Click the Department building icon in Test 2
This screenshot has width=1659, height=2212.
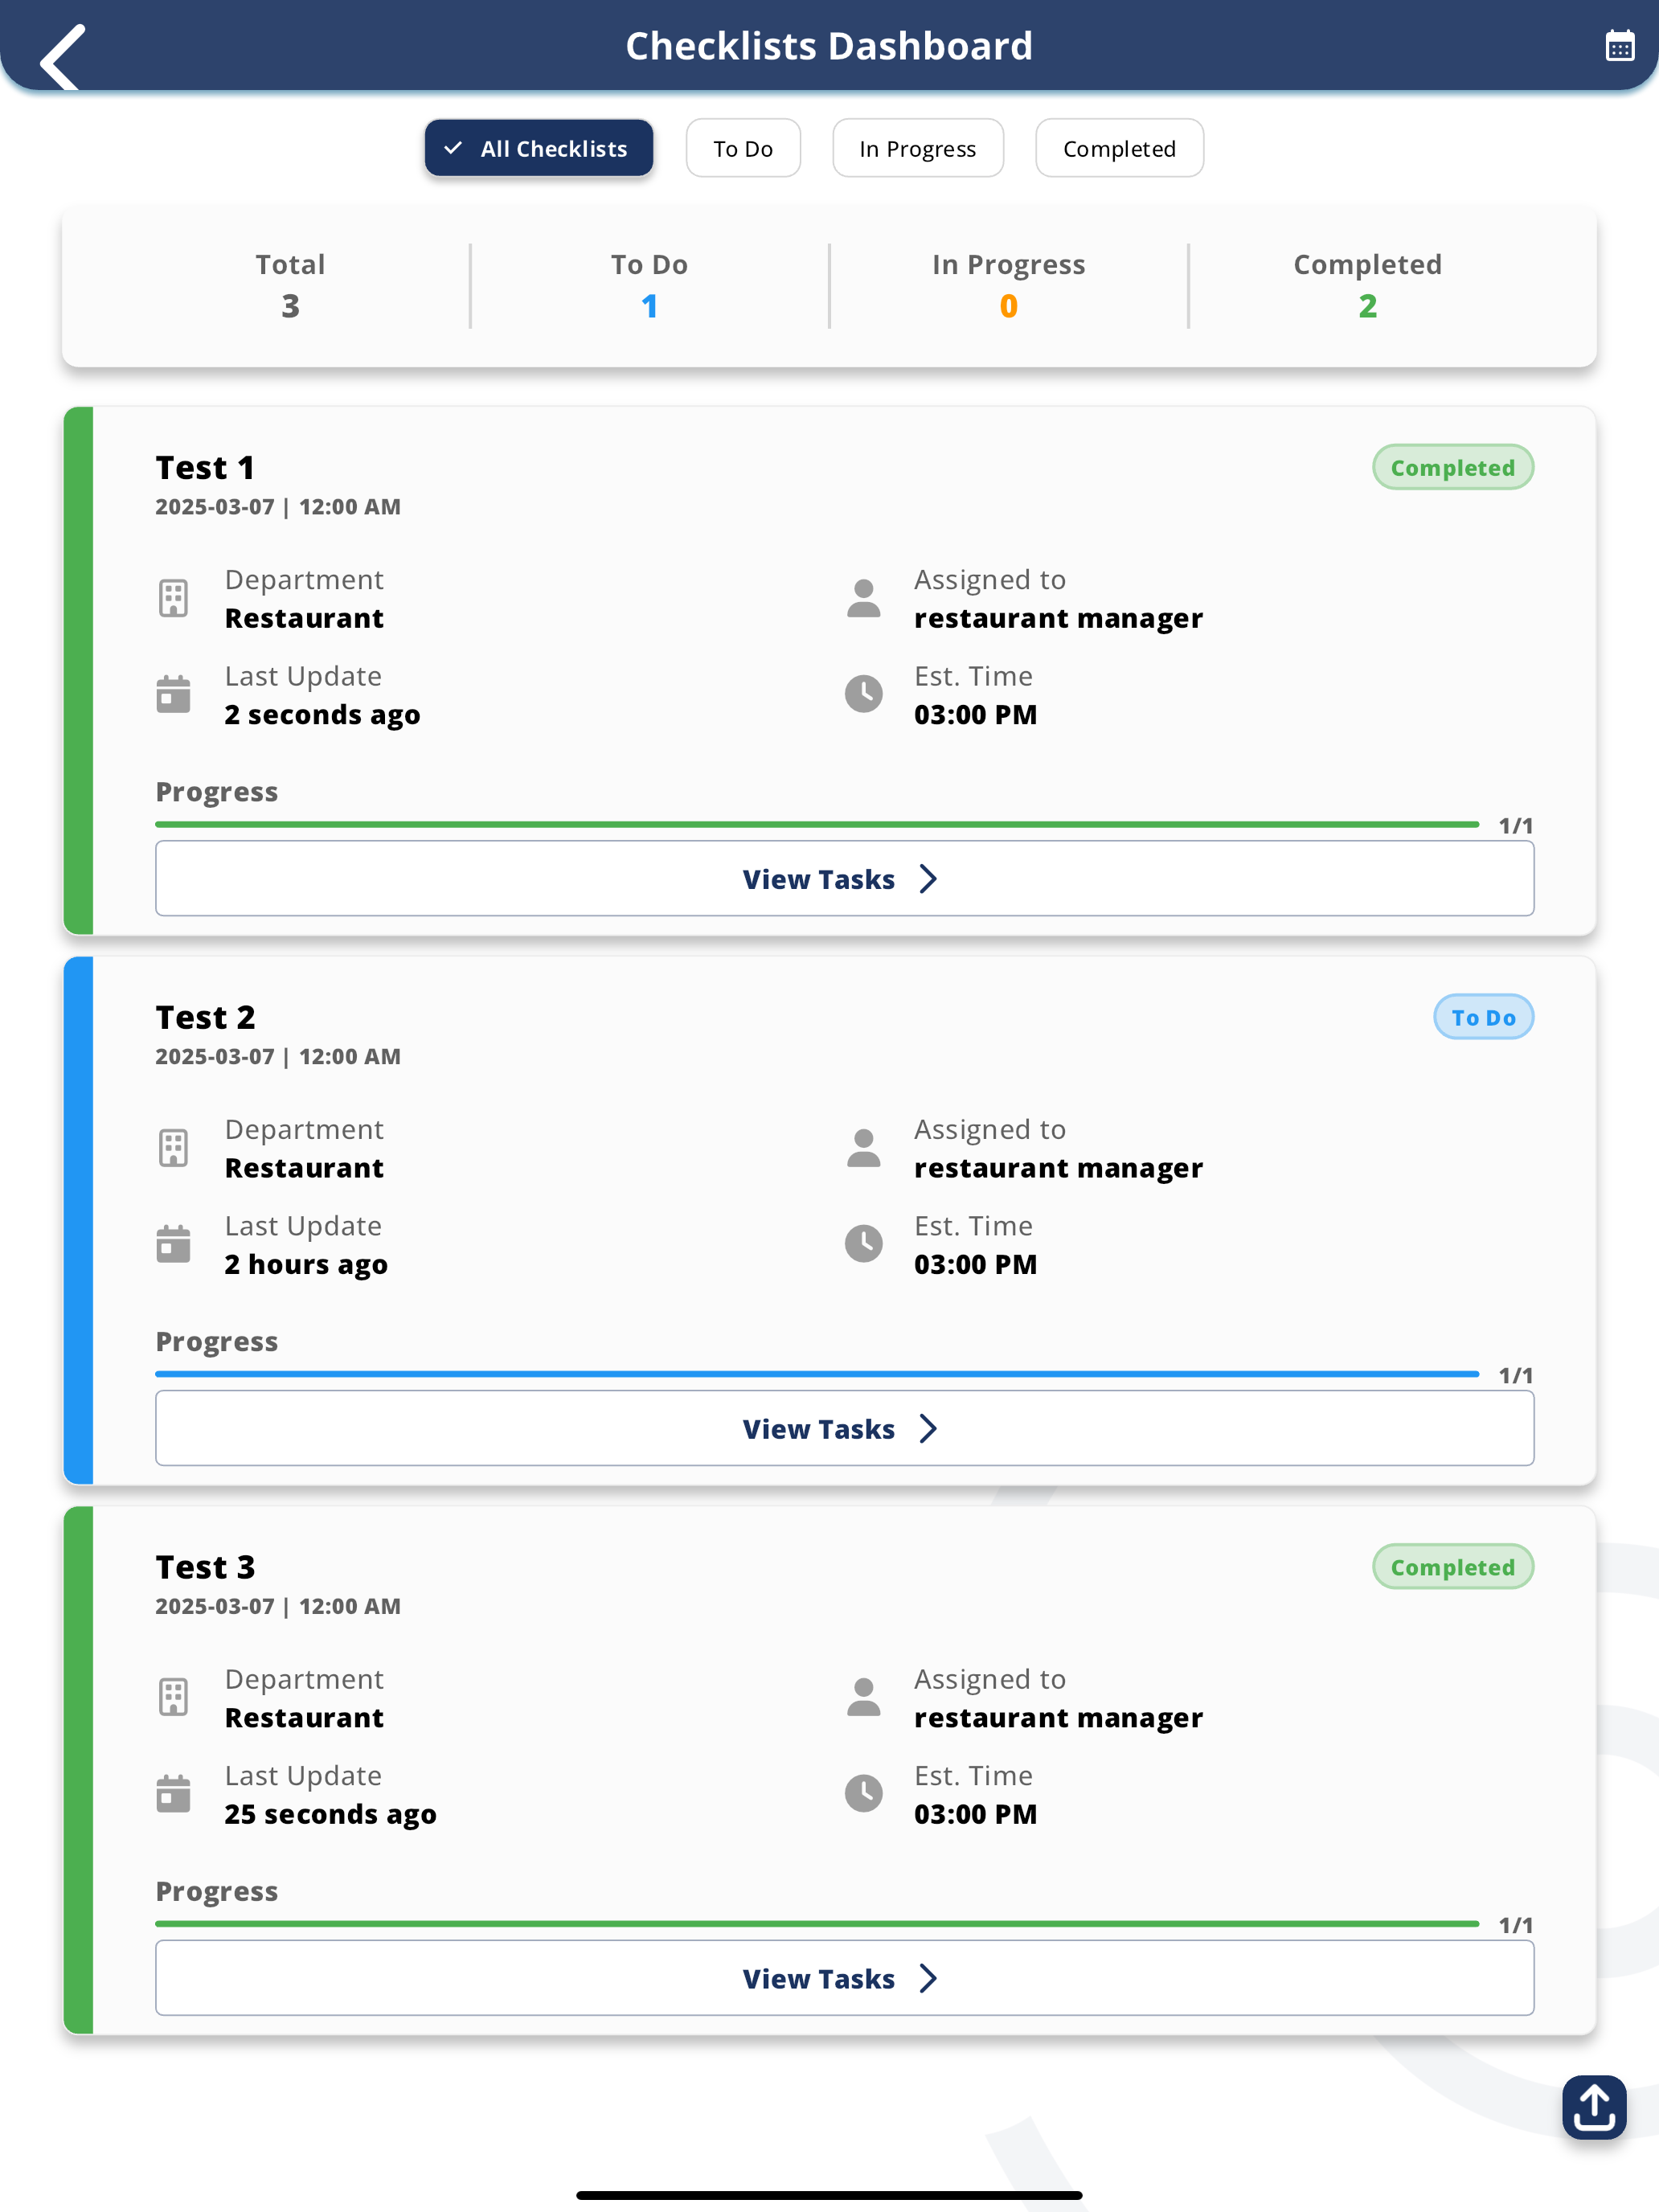[173, 1148]
